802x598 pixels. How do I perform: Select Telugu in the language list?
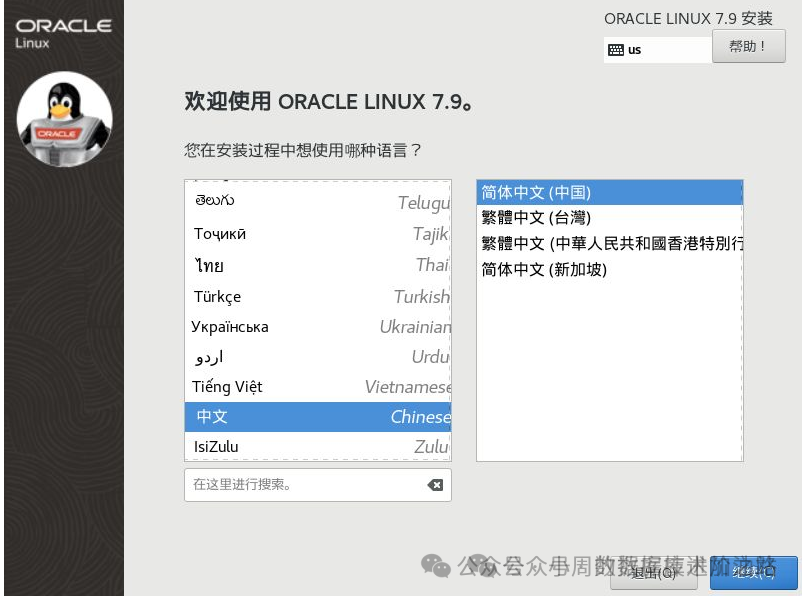(318, 201)
